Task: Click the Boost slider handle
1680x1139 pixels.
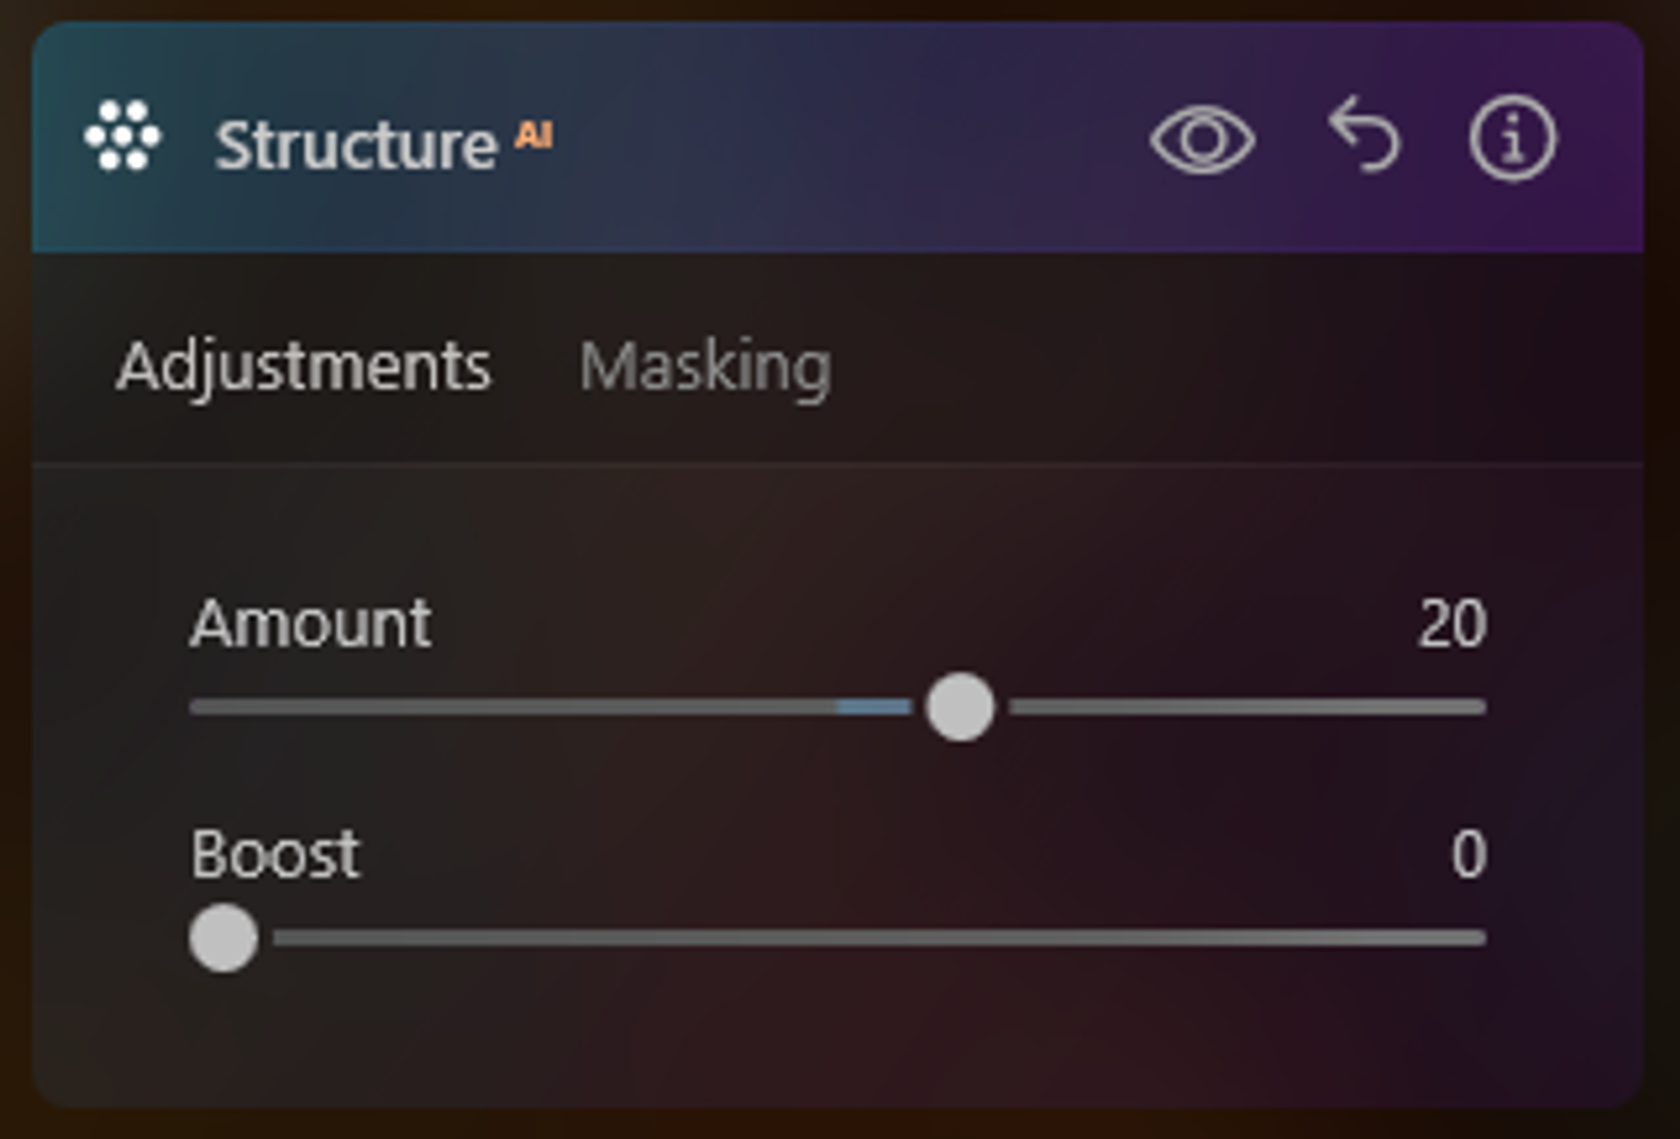Action: tap(224, 938)
